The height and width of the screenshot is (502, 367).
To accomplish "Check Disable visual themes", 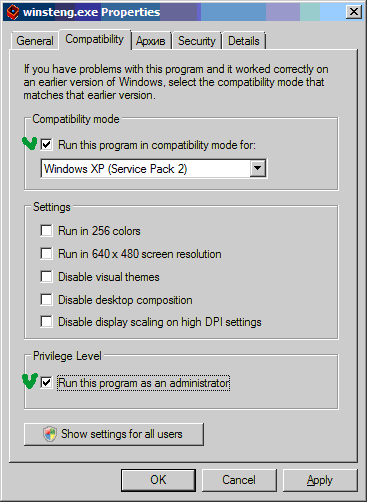I will 46,277.
